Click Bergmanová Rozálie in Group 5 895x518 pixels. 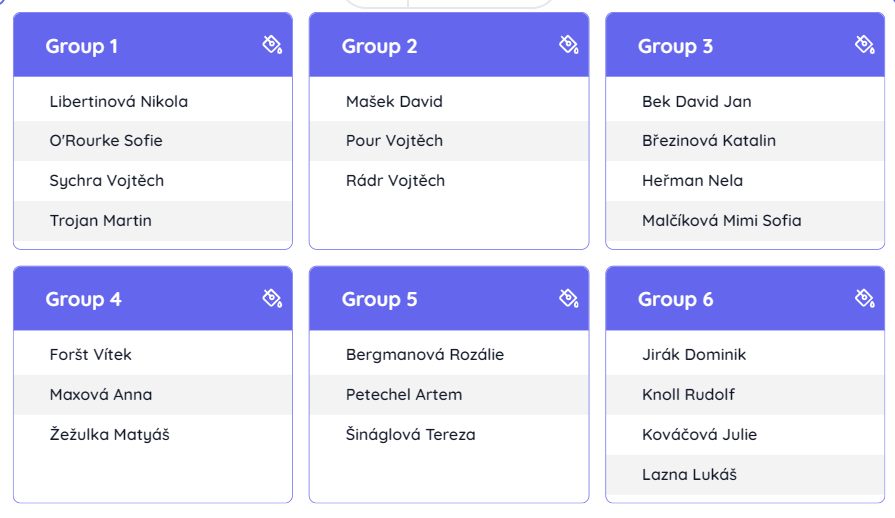tap(425, 355)
